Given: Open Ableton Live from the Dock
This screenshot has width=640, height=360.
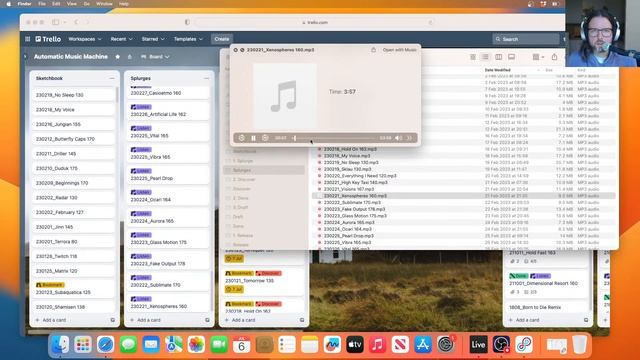Looking at the screenshot, I should point(478,345).
